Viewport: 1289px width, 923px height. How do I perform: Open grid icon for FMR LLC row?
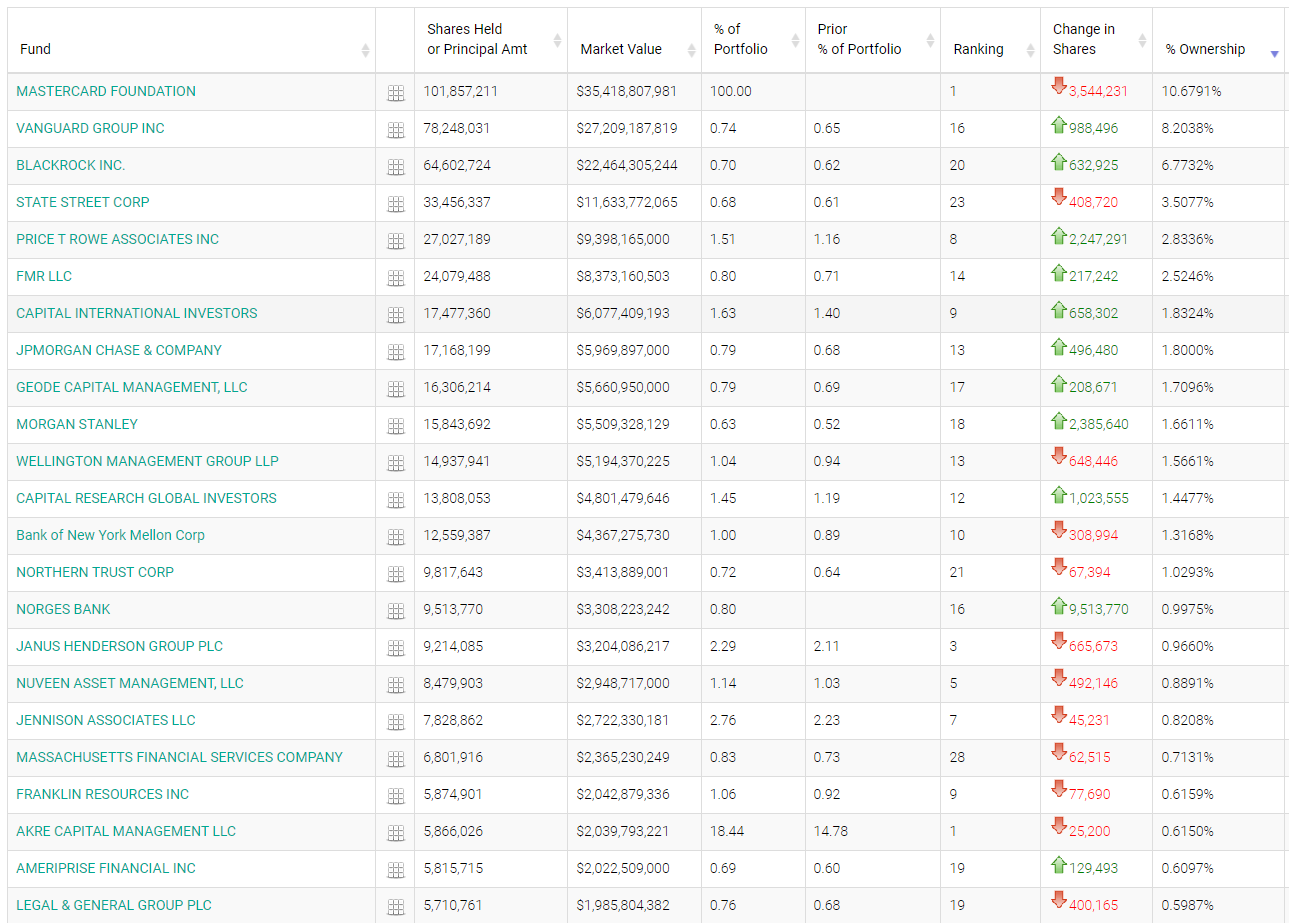click(x=396, y=278)
